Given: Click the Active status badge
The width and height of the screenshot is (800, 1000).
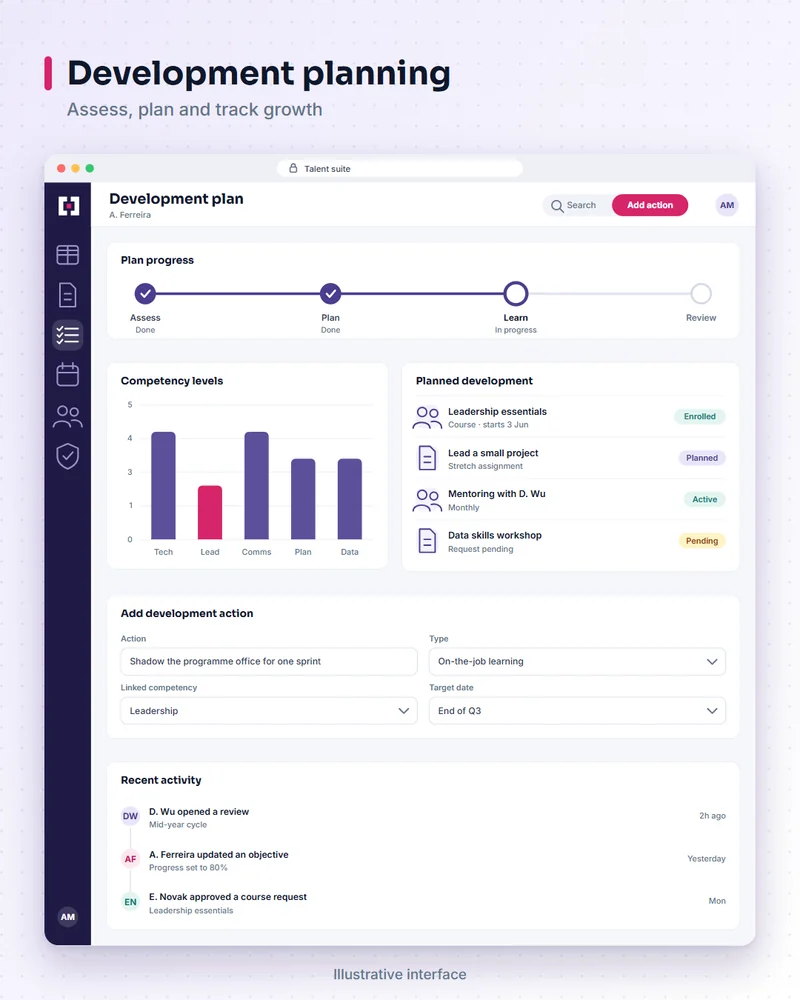Looking at the screenshot, I should [704, 499].
